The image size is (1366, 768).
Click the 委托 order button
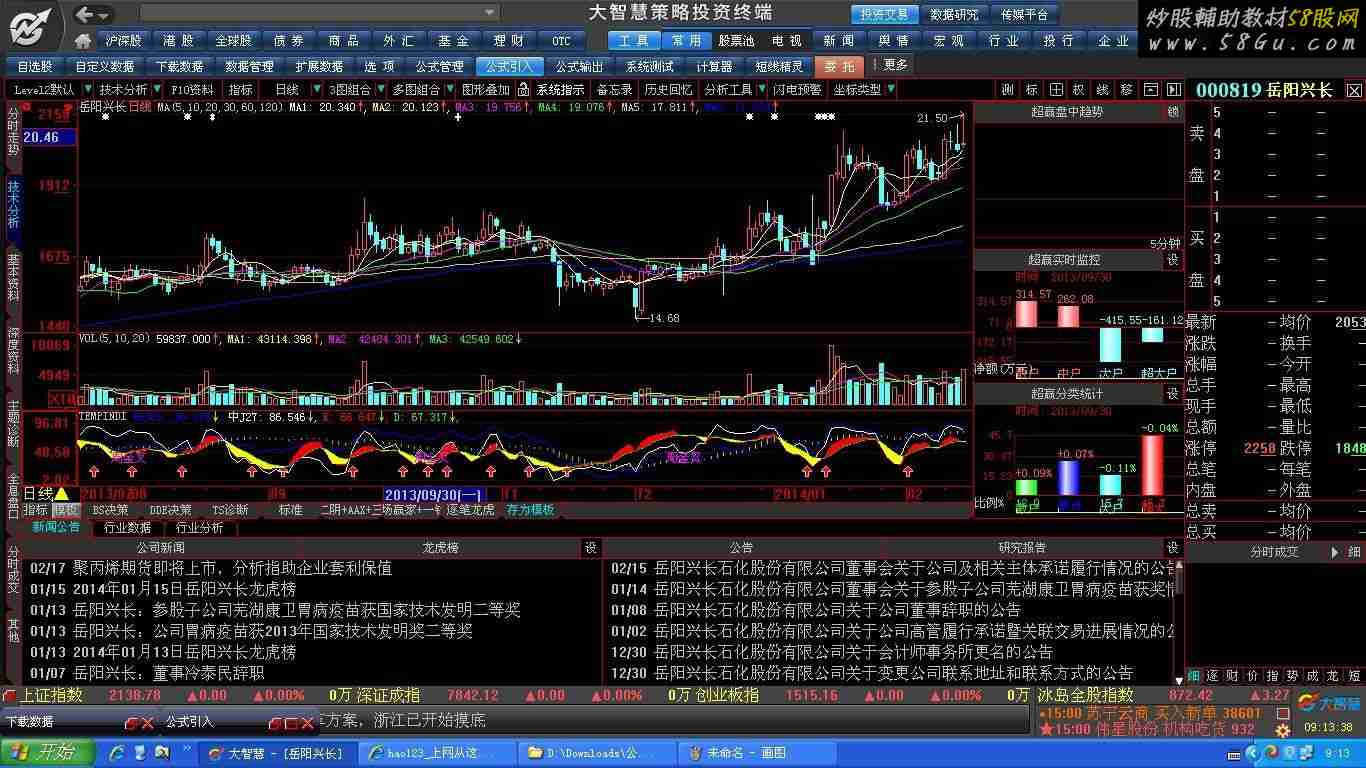click(840, 66)
